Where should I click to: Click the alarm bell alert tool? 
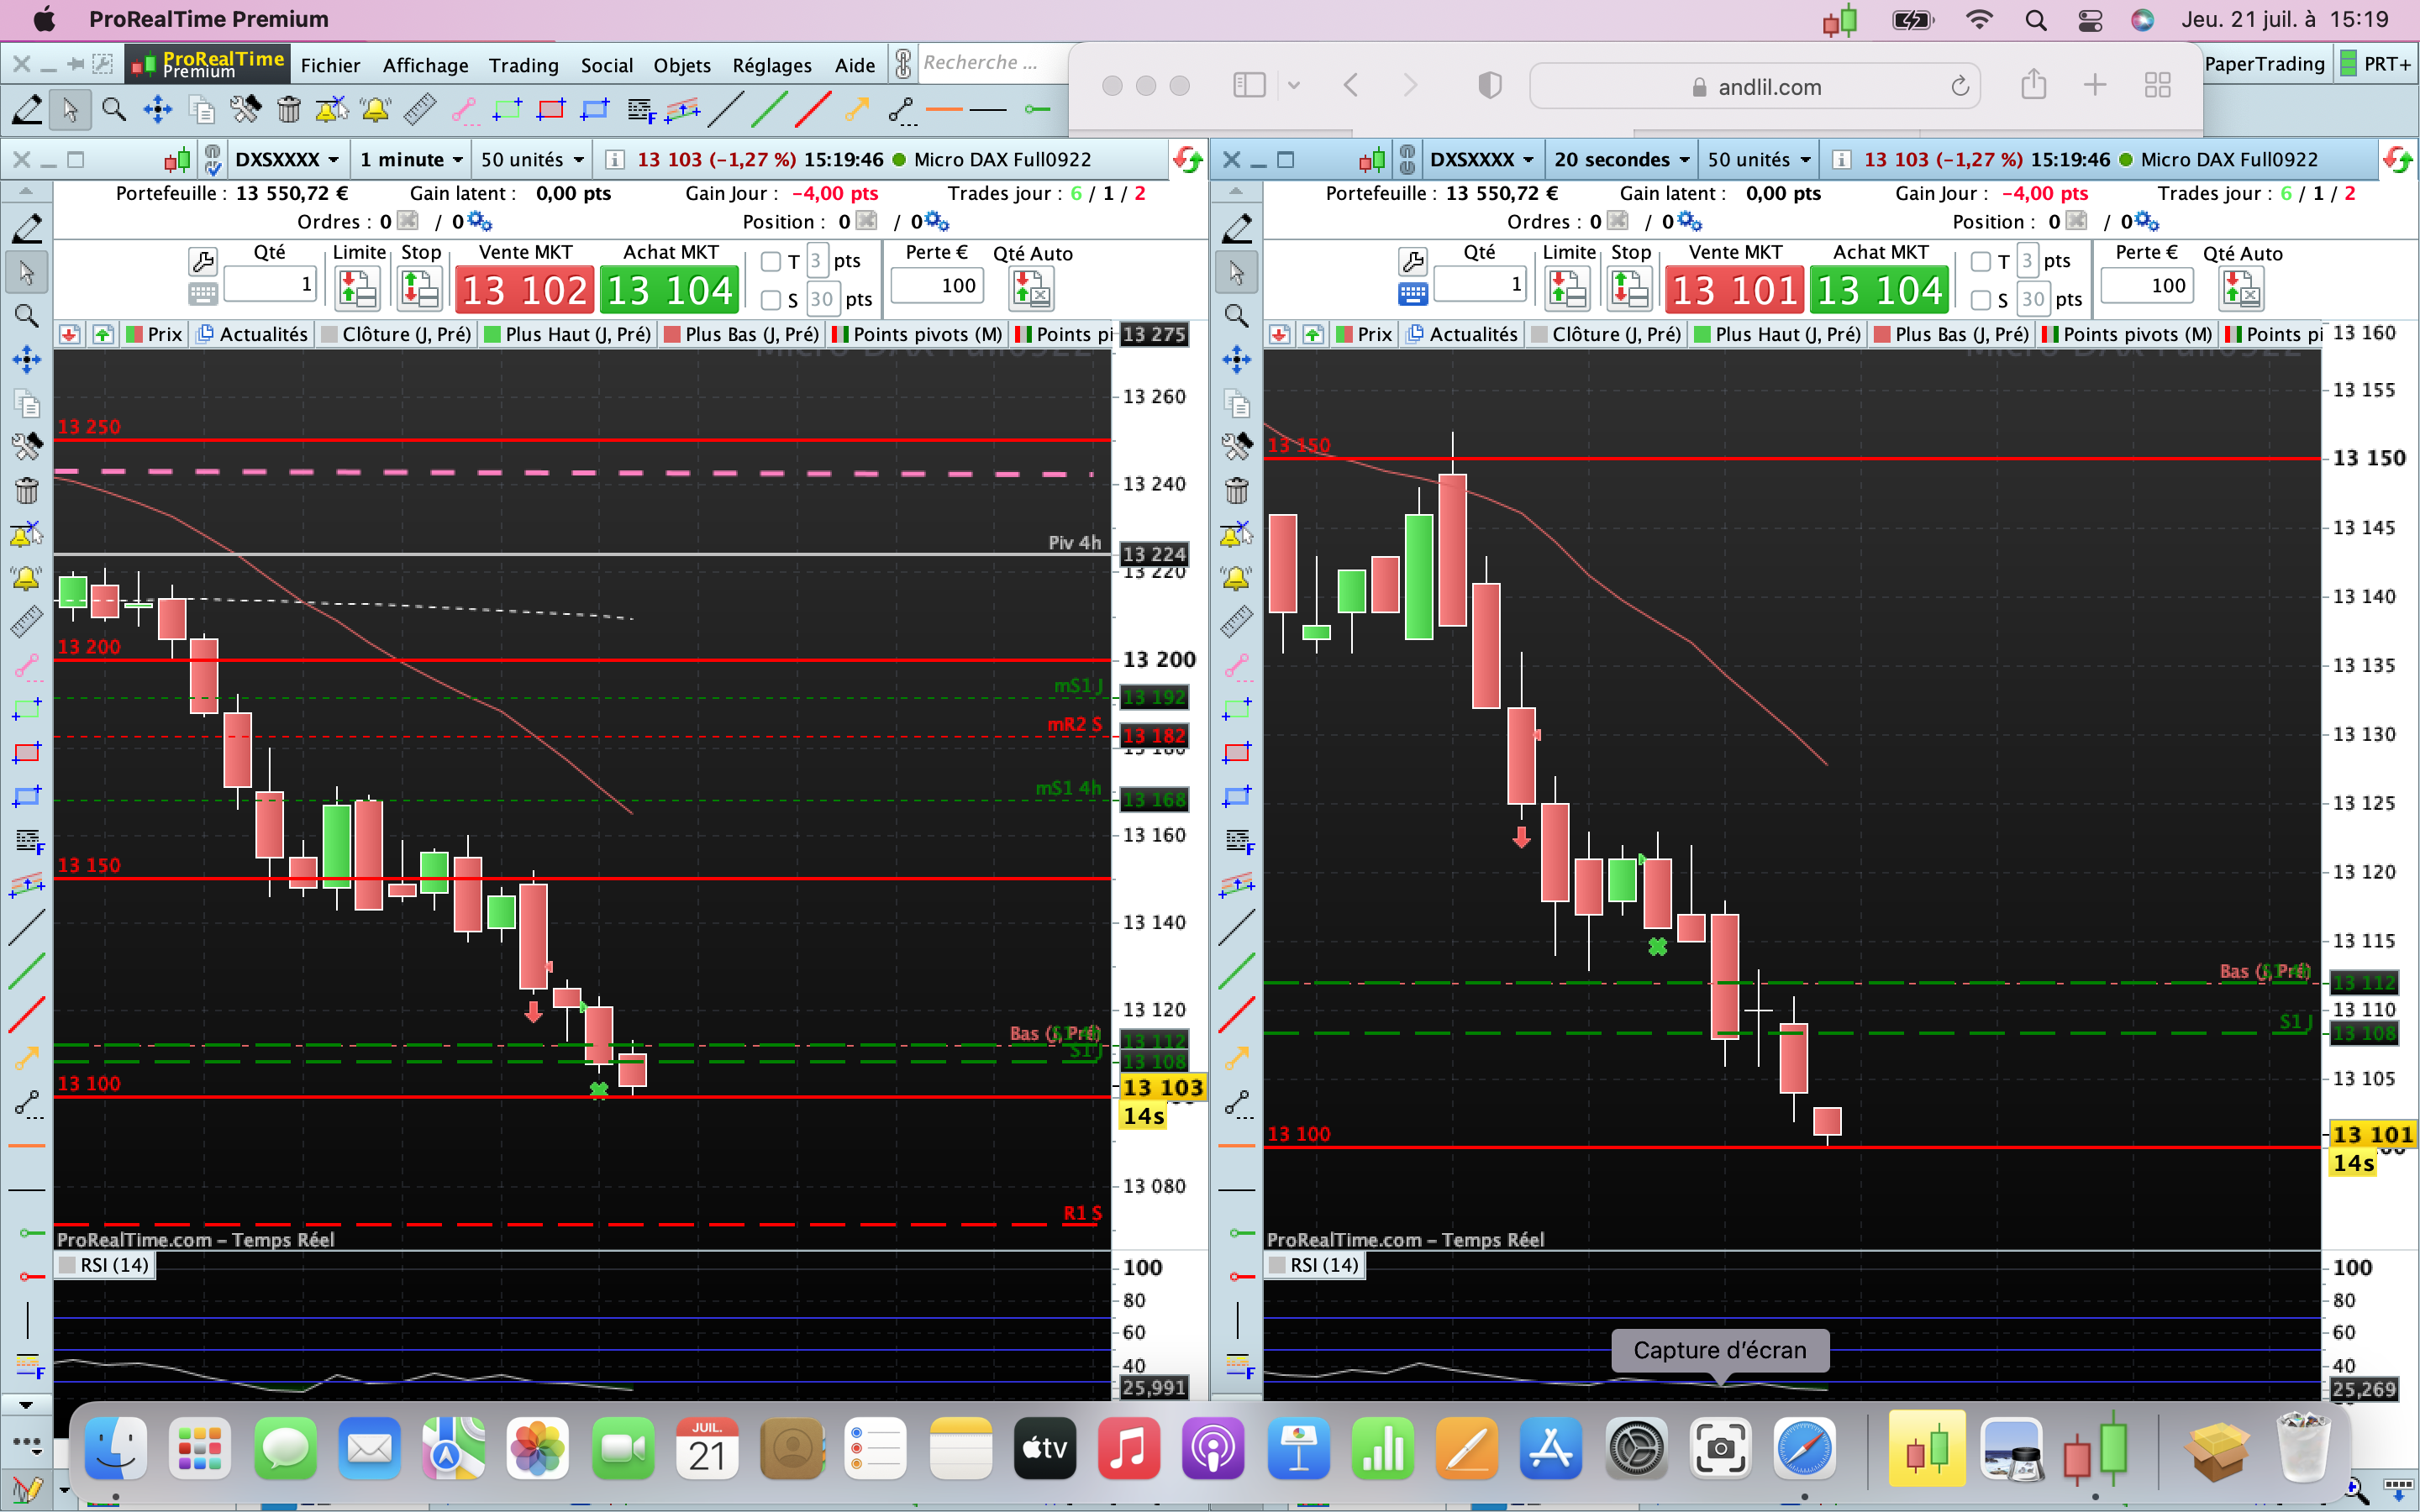(x=375, y=109)
